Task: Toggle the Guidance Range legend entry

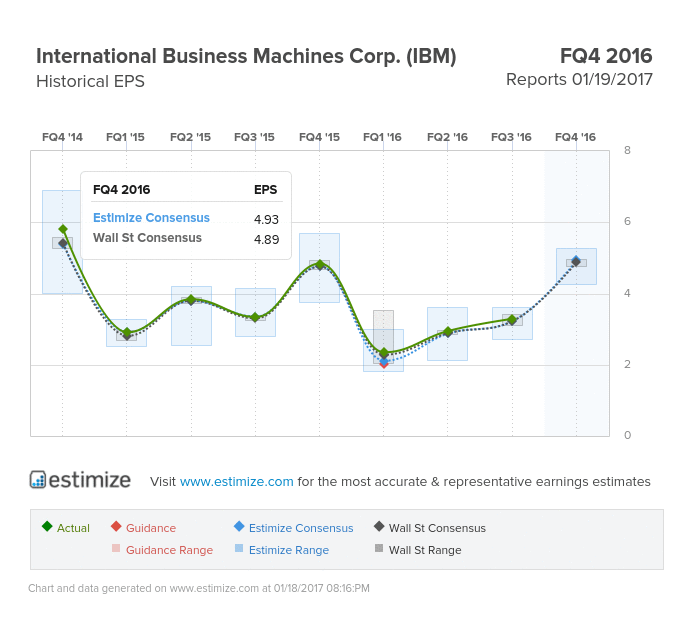Action: coord(163,550)
